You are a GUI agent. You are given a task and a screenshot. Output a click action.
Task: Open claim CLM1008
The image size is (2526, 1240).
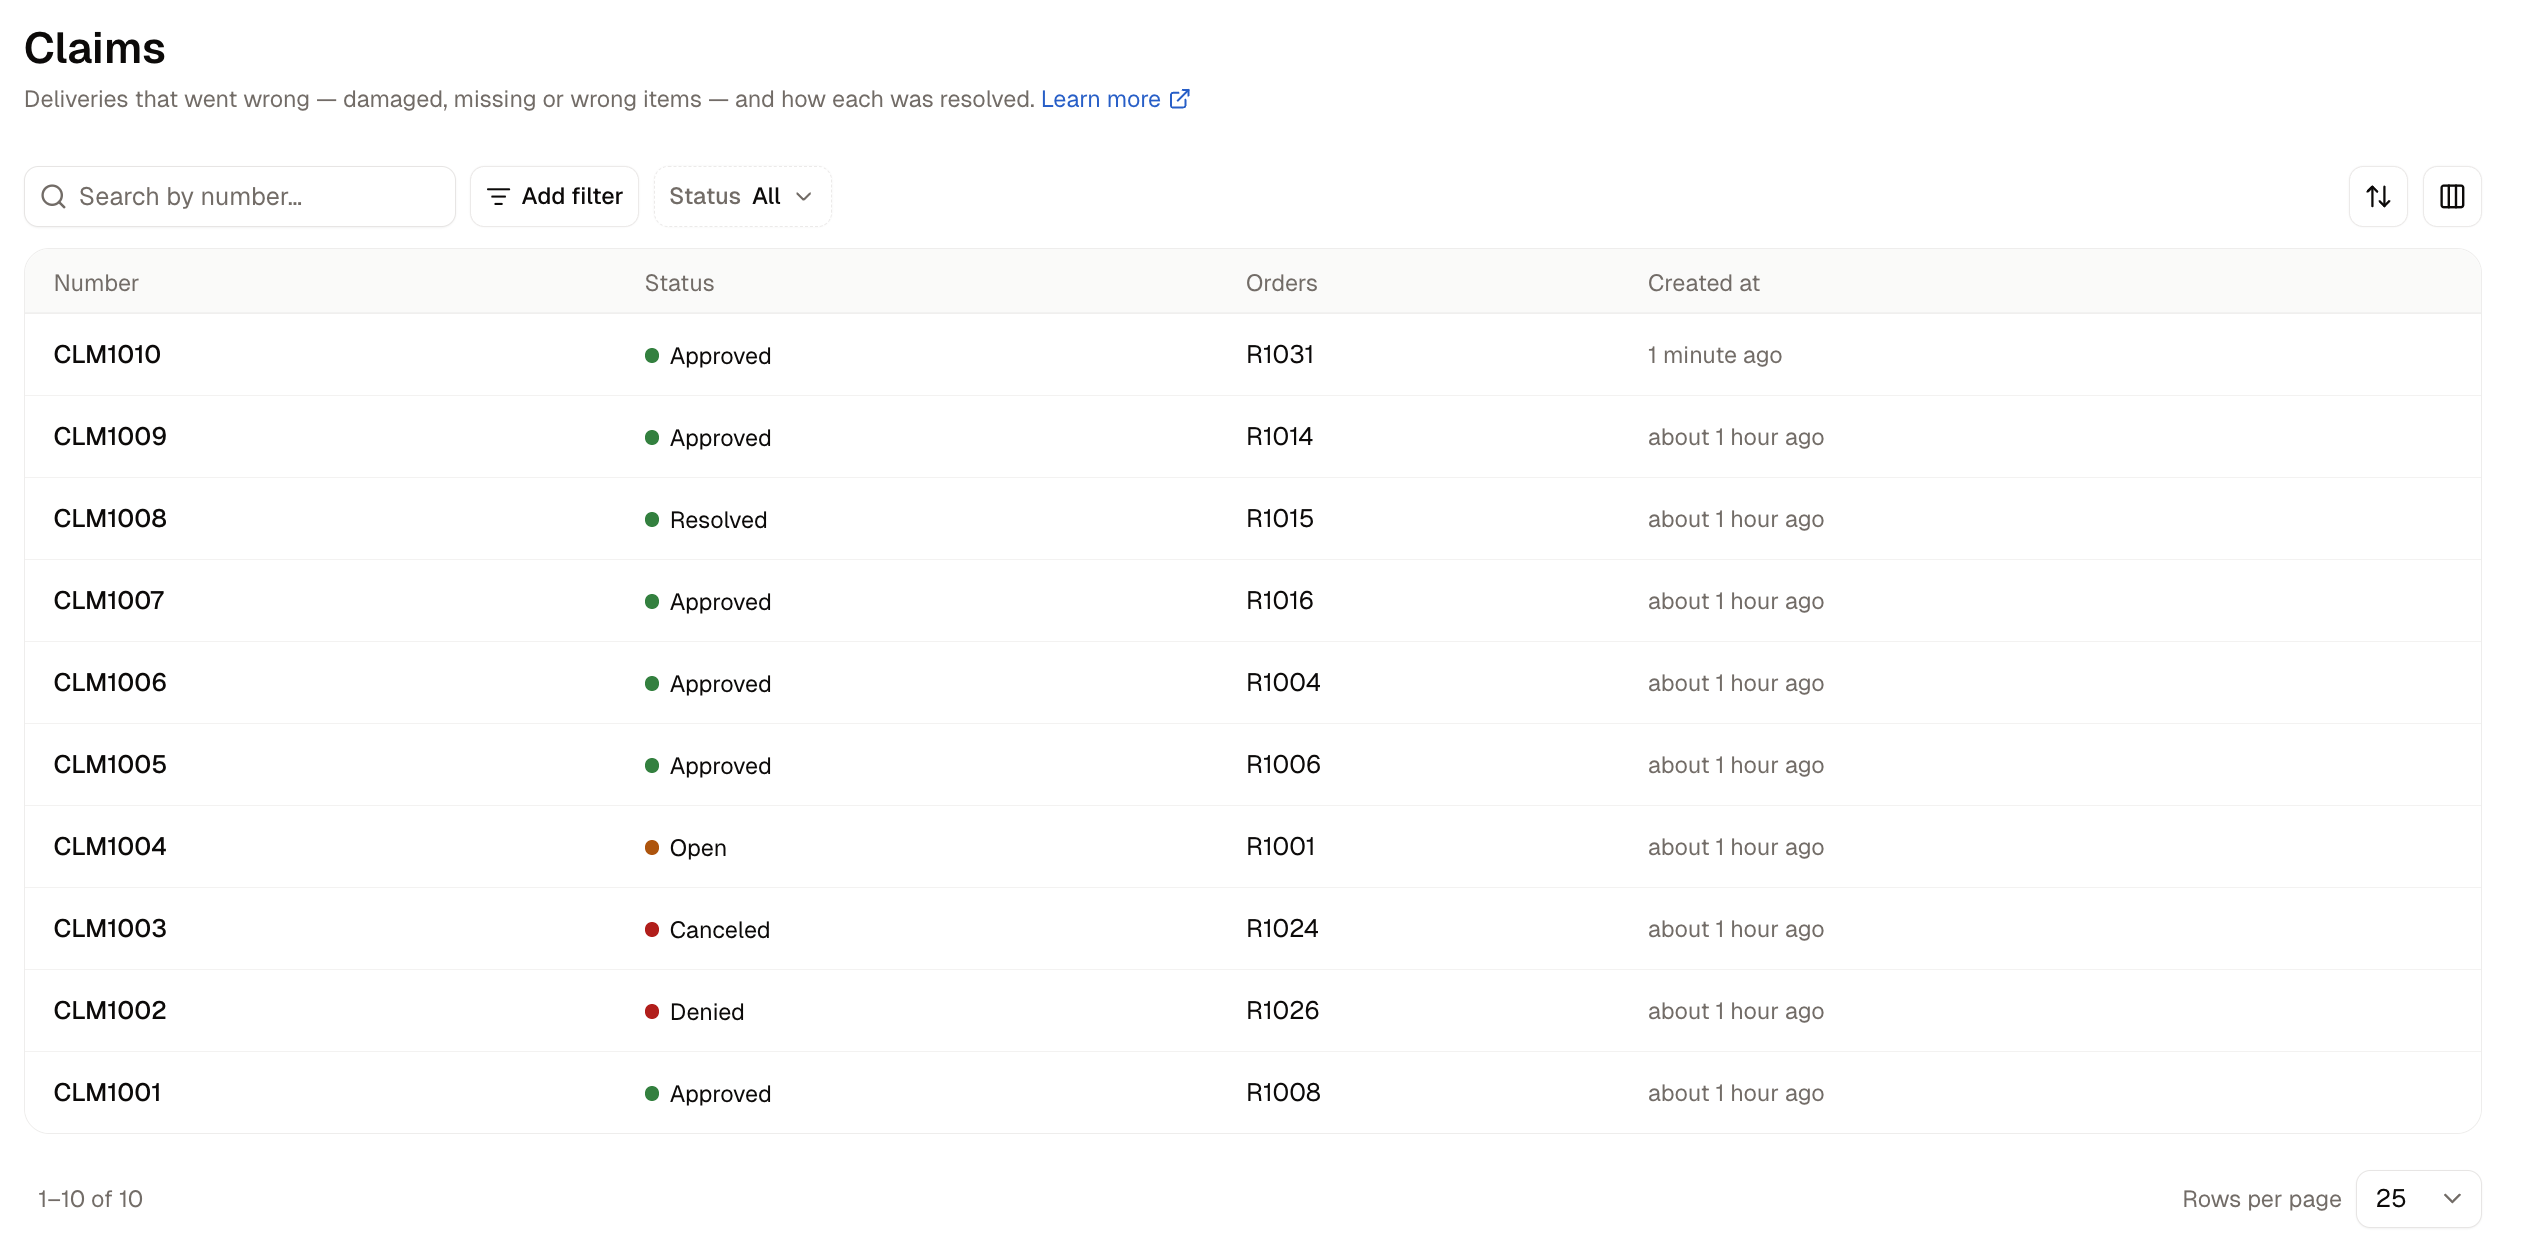(110, 519)
